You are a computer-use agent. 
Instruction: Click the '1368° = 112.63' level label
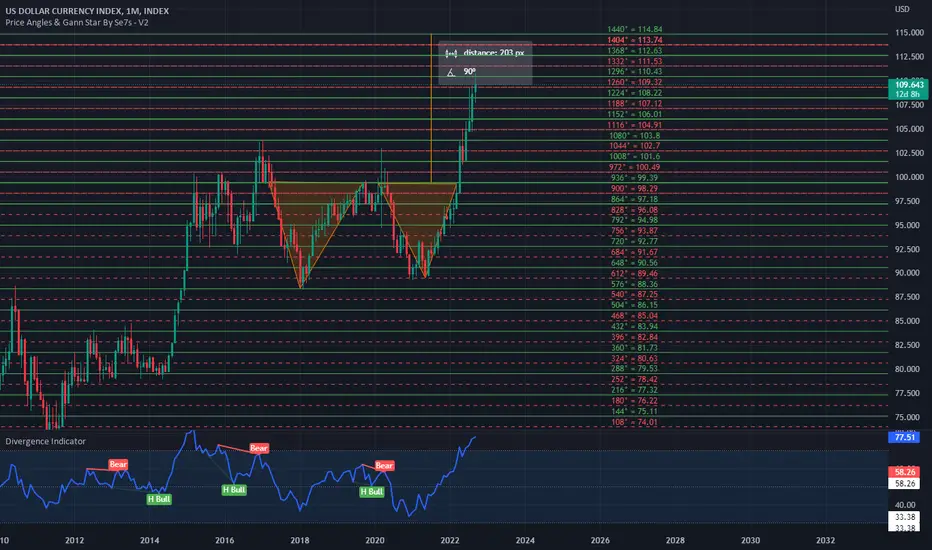[x=634, y=51]
